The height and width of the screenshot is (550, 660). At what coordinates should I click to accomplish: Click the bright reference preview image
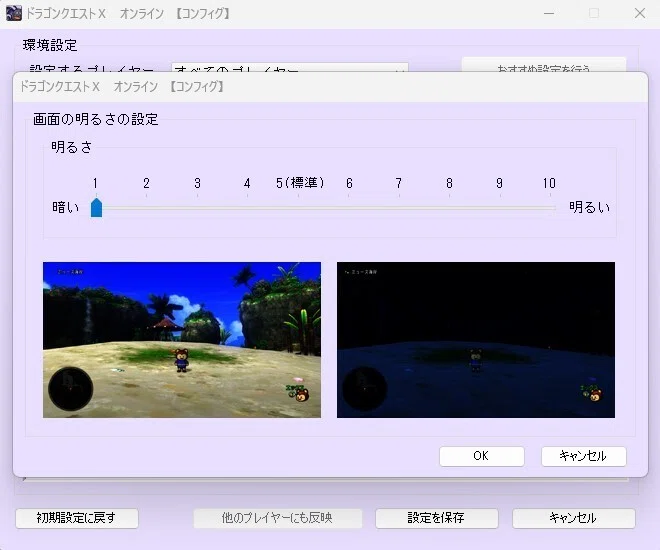click(182, 340)
